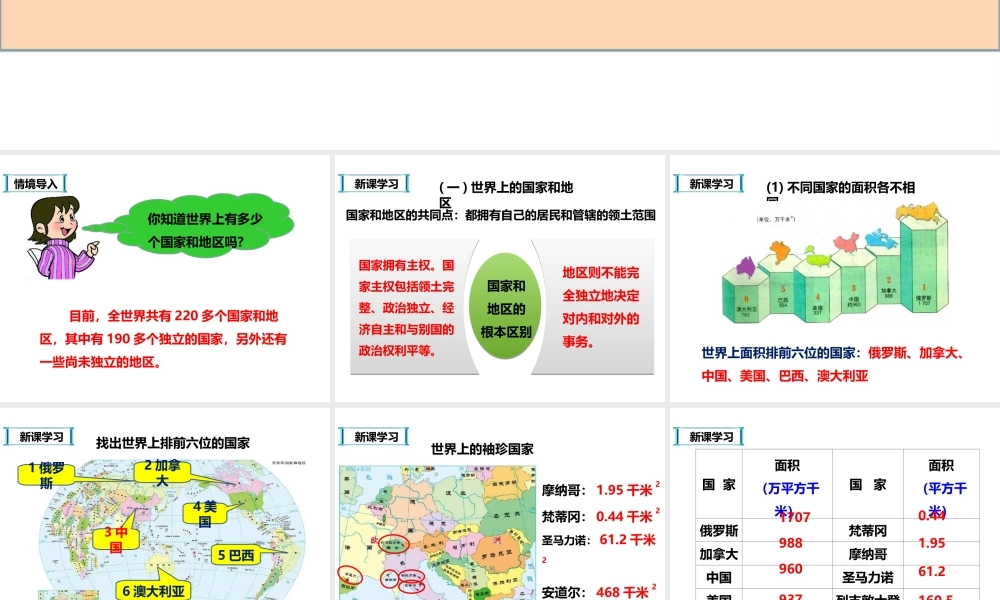Screen dimensions: 1000x600
Task: Select the caption 世界上面积排前六位的国家
Action: point(834,364)
